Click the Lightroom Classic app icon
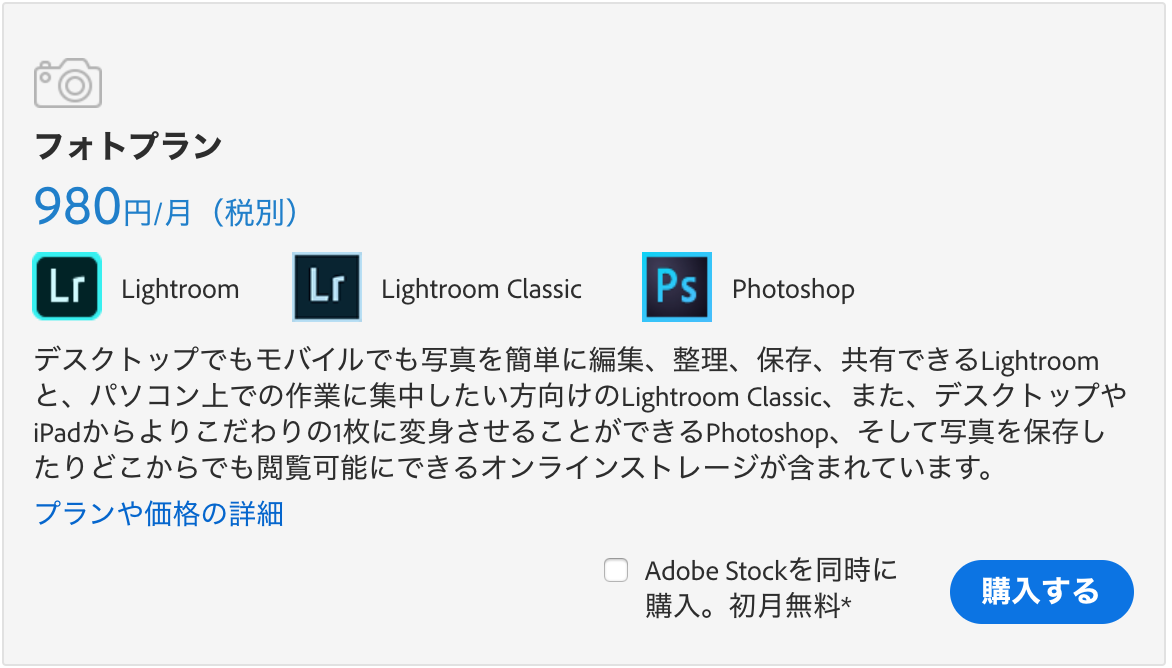The image size is (1172, 668). pyautogui.click(x=327, y=287)
